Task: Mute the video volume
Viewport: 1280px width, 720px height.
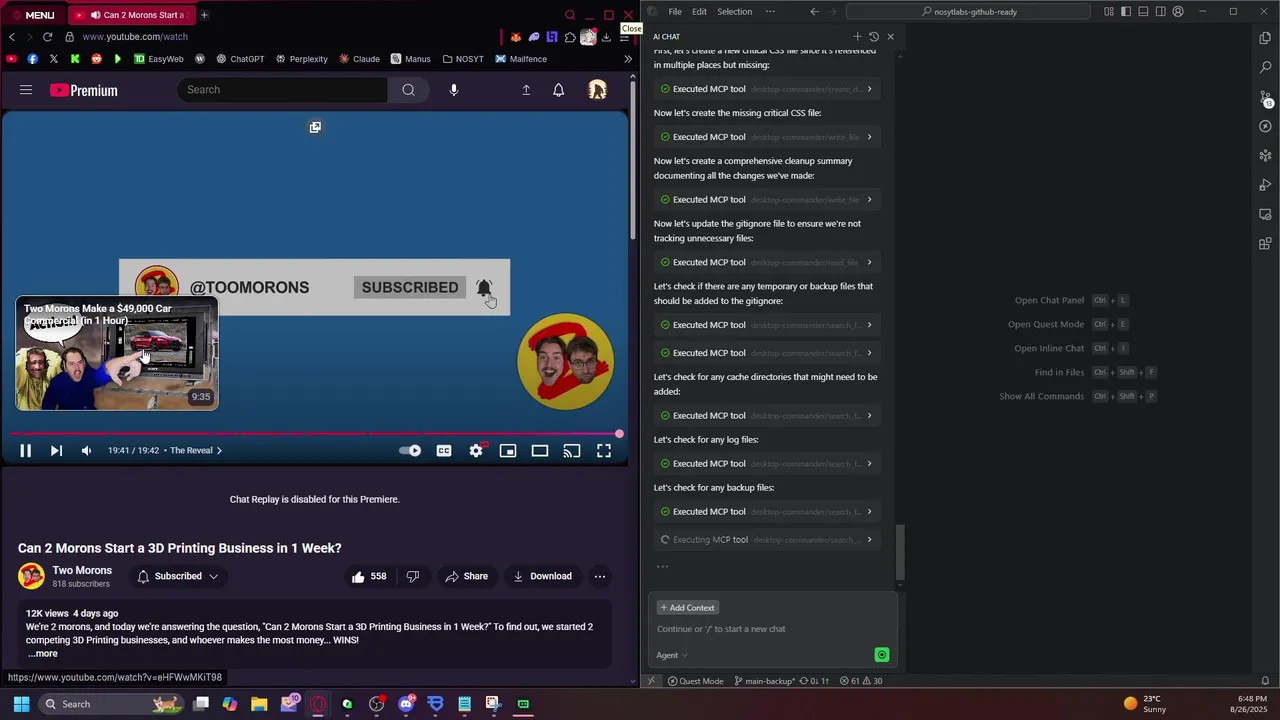Action: coord(86,451)
